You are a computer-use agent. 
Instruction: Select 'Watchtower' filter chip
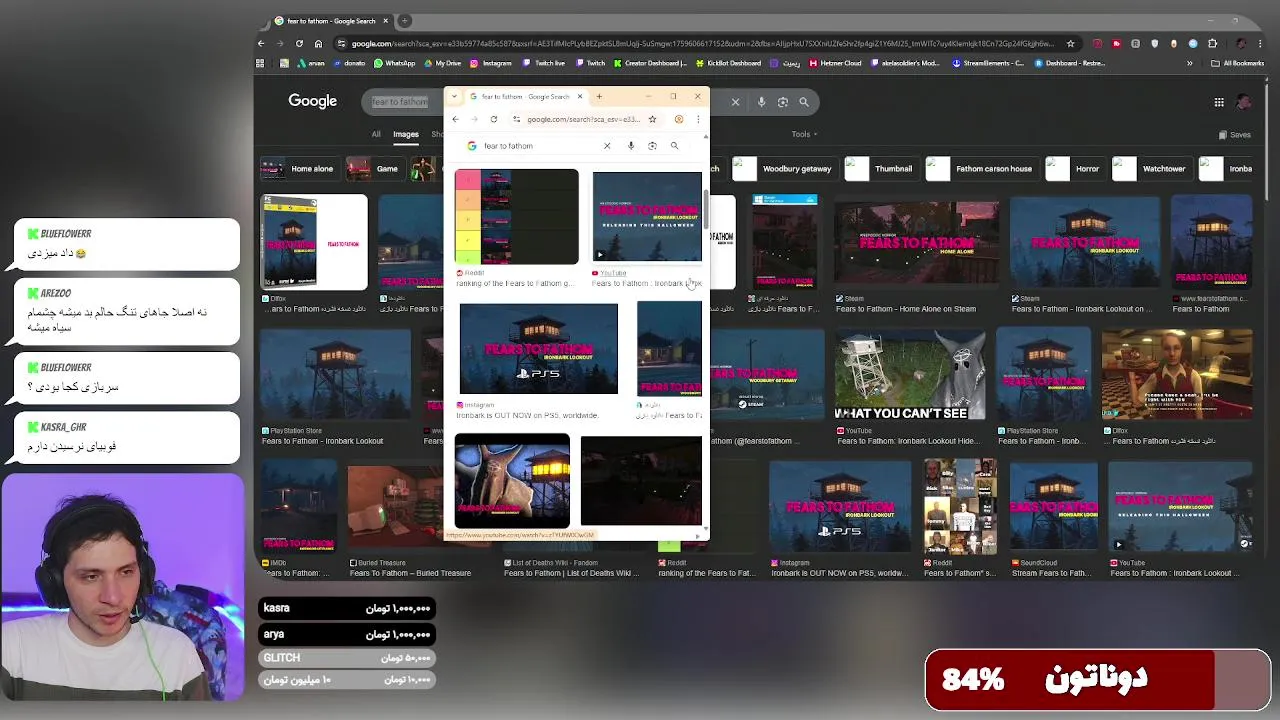(x=1151, y=169)
